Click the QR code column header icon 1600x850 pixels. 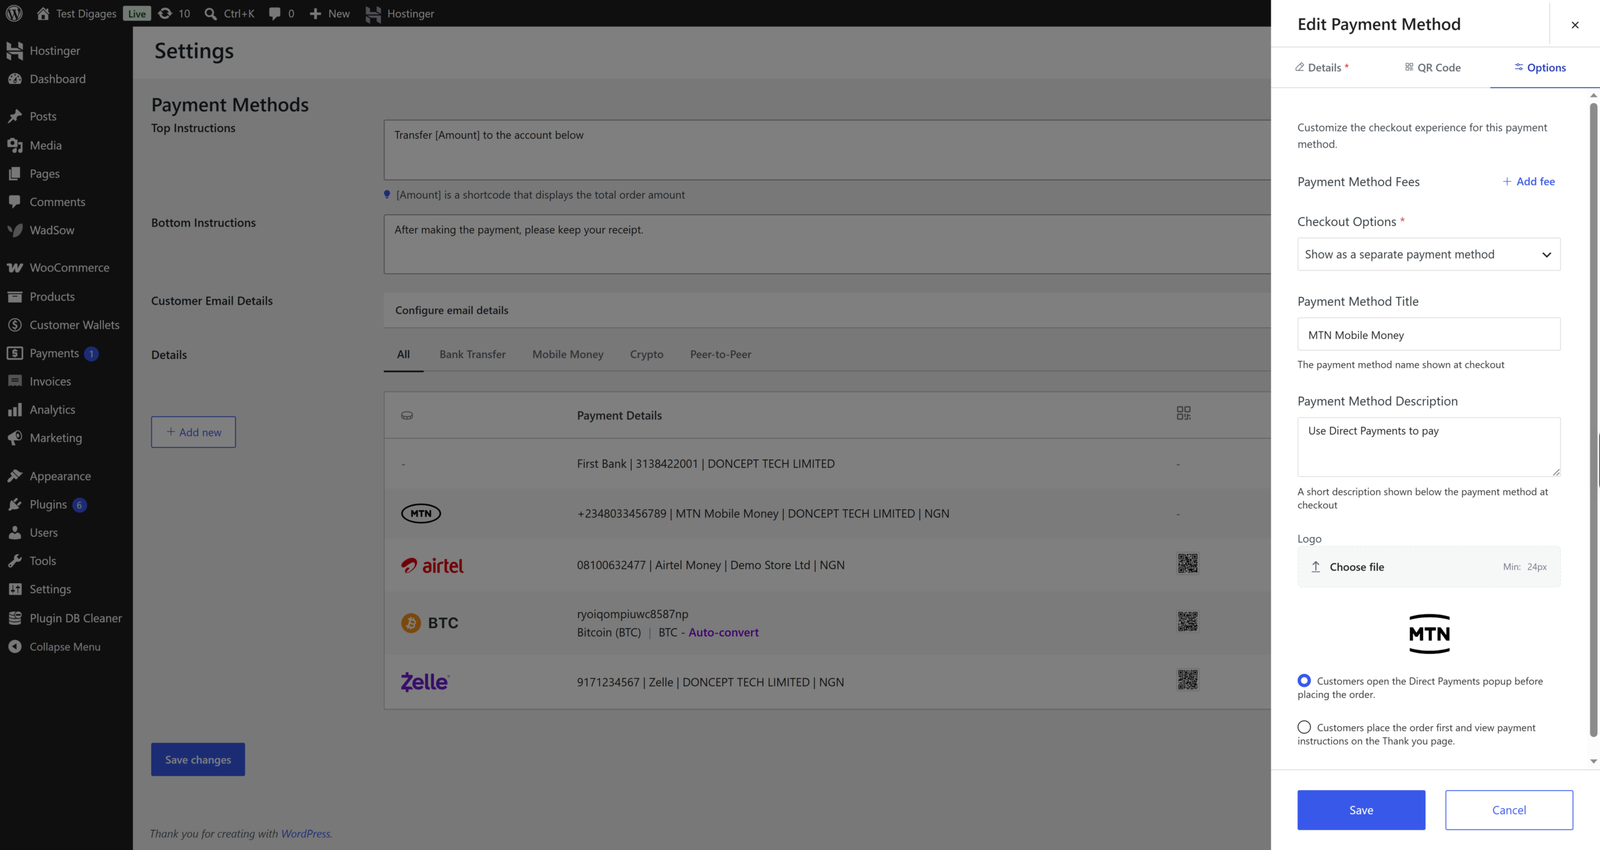[1184, 413]
